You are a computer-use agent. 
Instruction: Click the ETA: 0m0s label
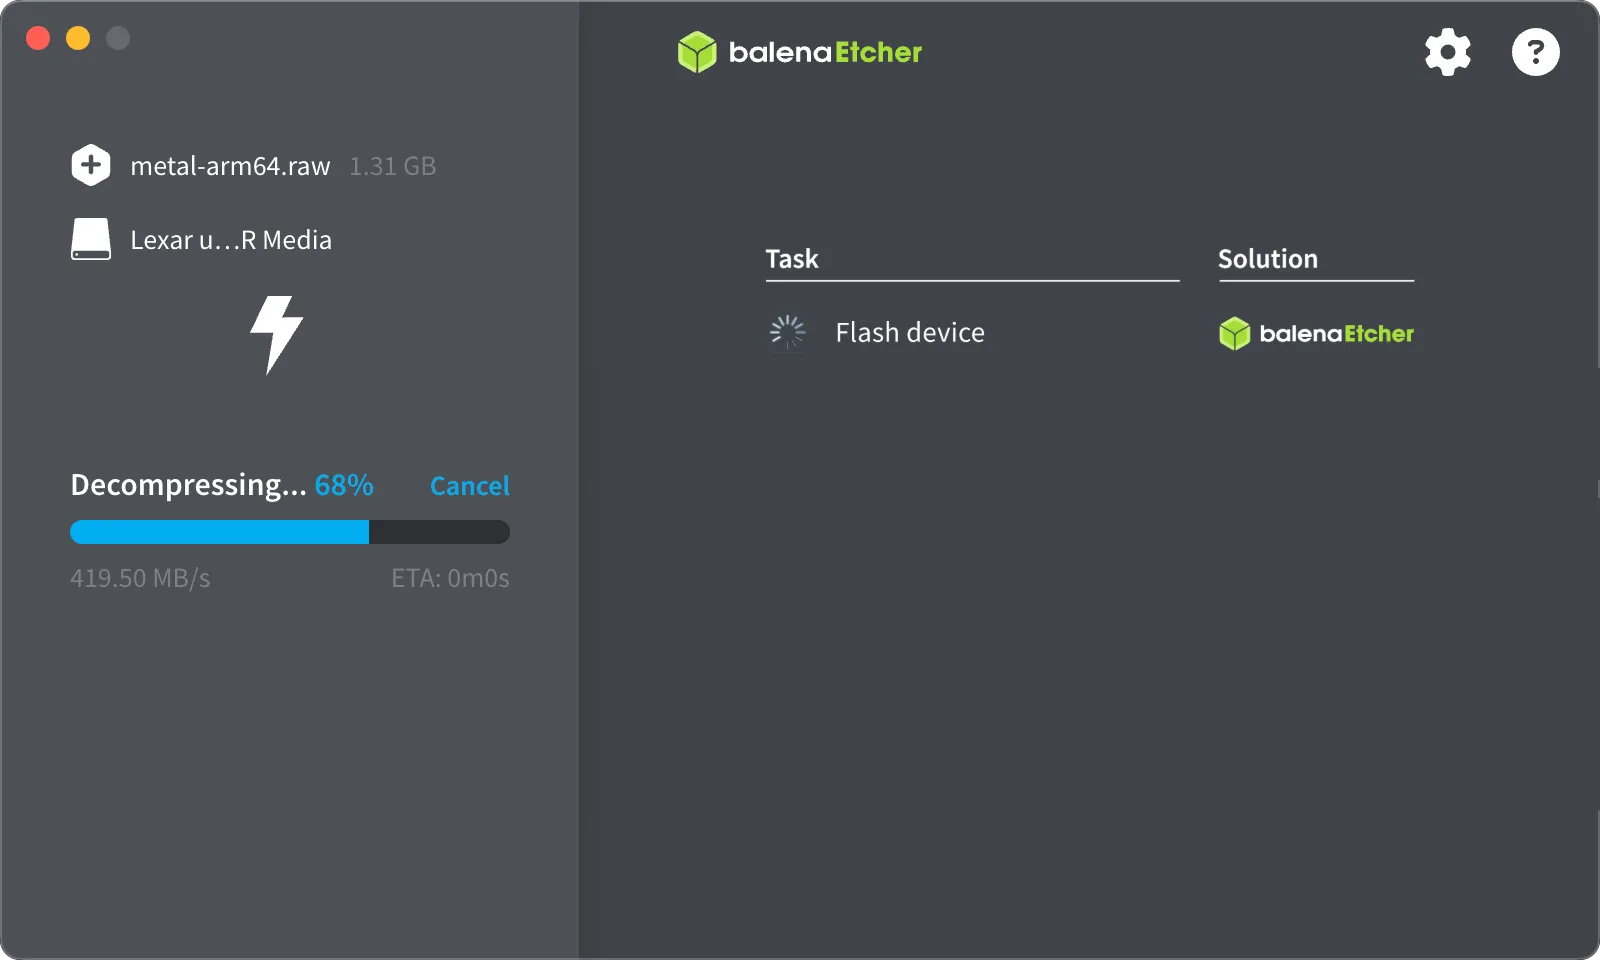[450, 578]
